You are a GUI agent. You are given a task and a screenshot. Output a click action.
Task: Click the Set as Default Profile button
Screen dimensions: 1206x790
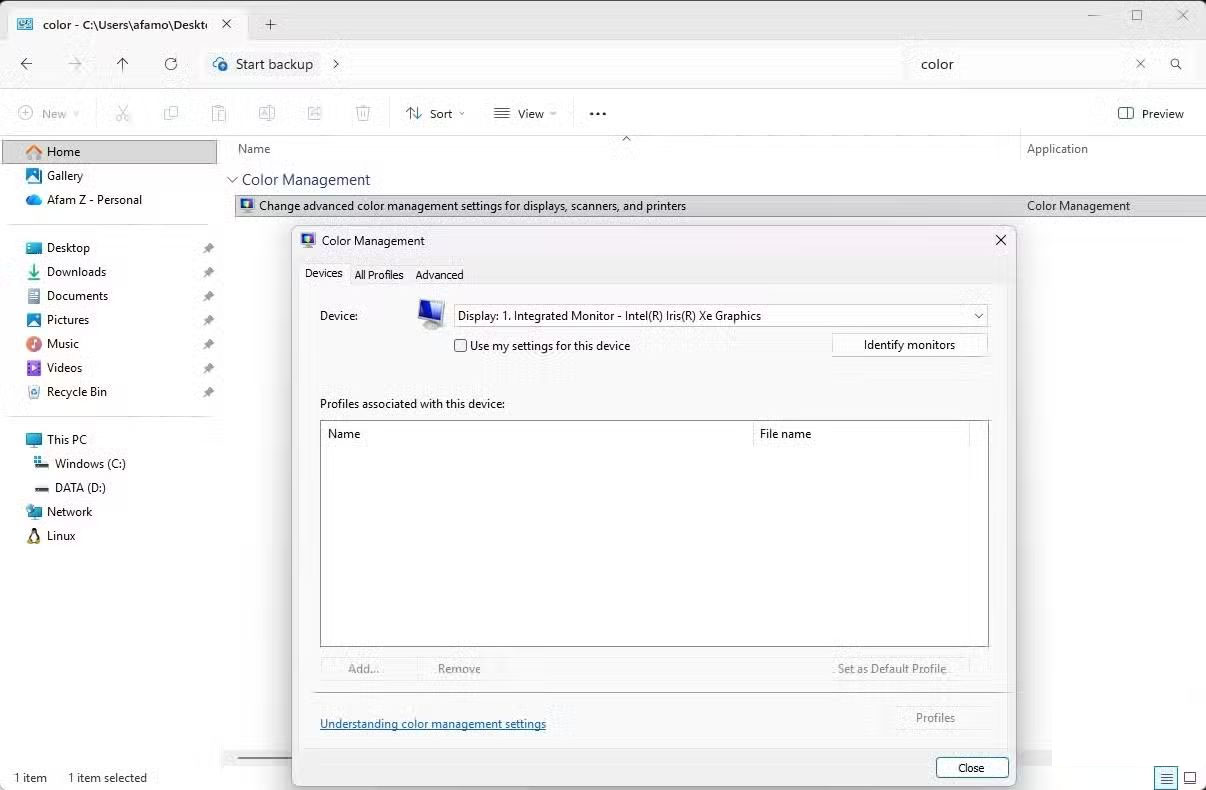[892, 669]
